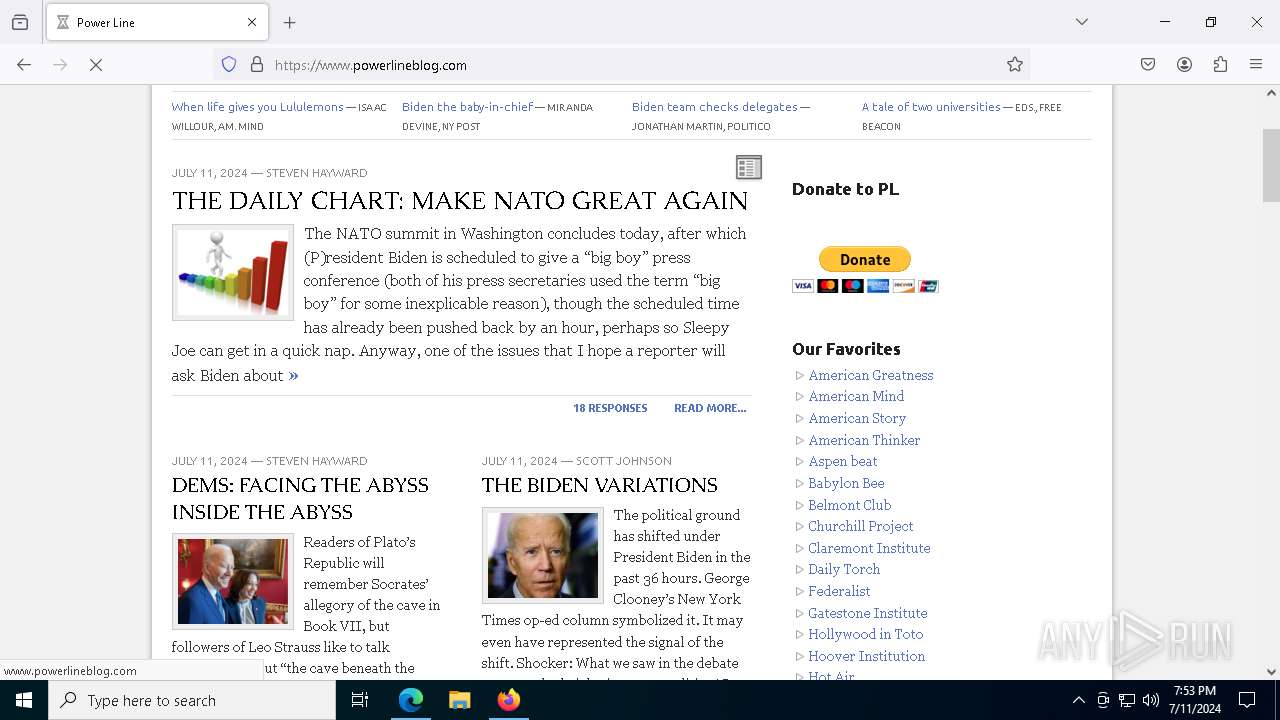Click the bar chart article thumbnail
This screenshot has height=720, width=1280.
click(x=233, y=272)
